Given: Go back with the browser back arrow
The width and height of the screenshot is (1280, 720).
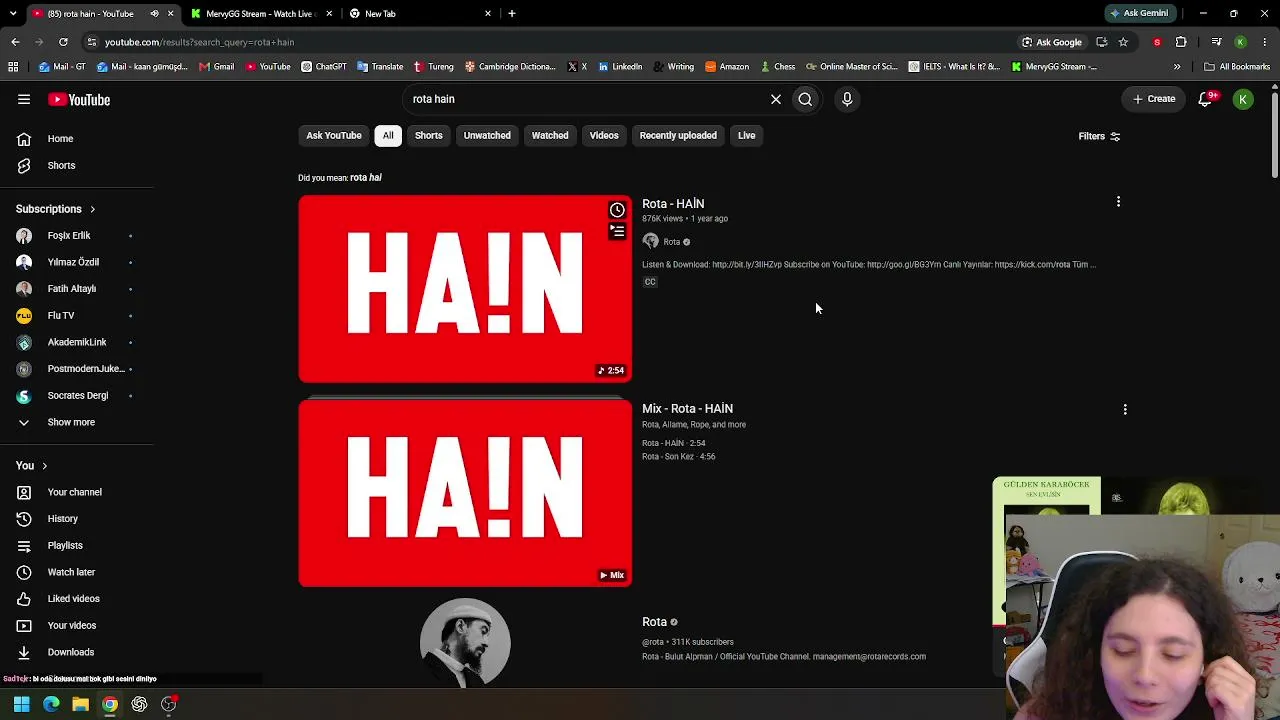Looking at the screenshot, I should click(15, 42).
